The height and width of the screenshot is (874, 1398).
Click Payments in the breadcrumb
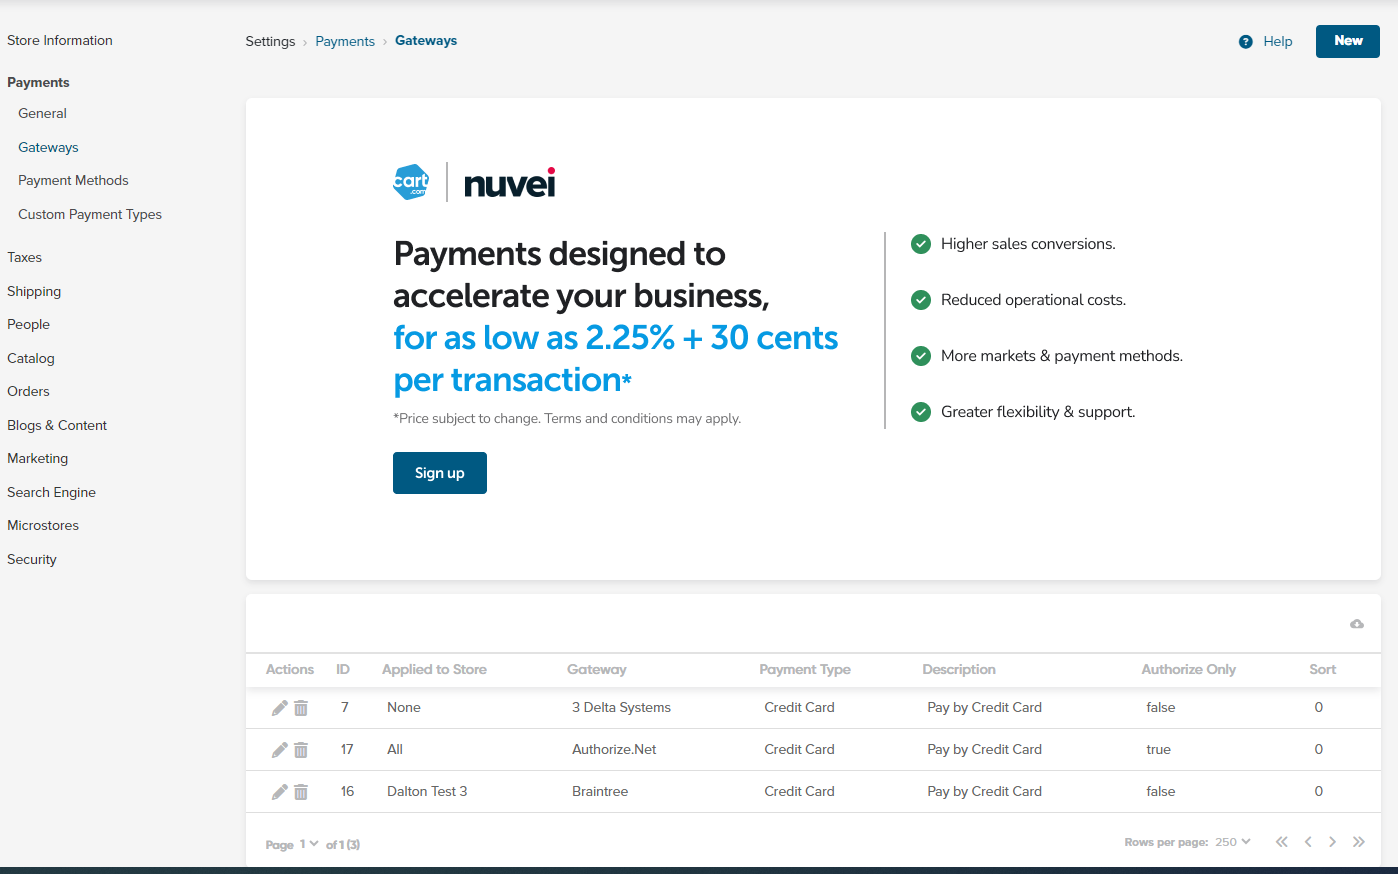(x=345, y=42)
